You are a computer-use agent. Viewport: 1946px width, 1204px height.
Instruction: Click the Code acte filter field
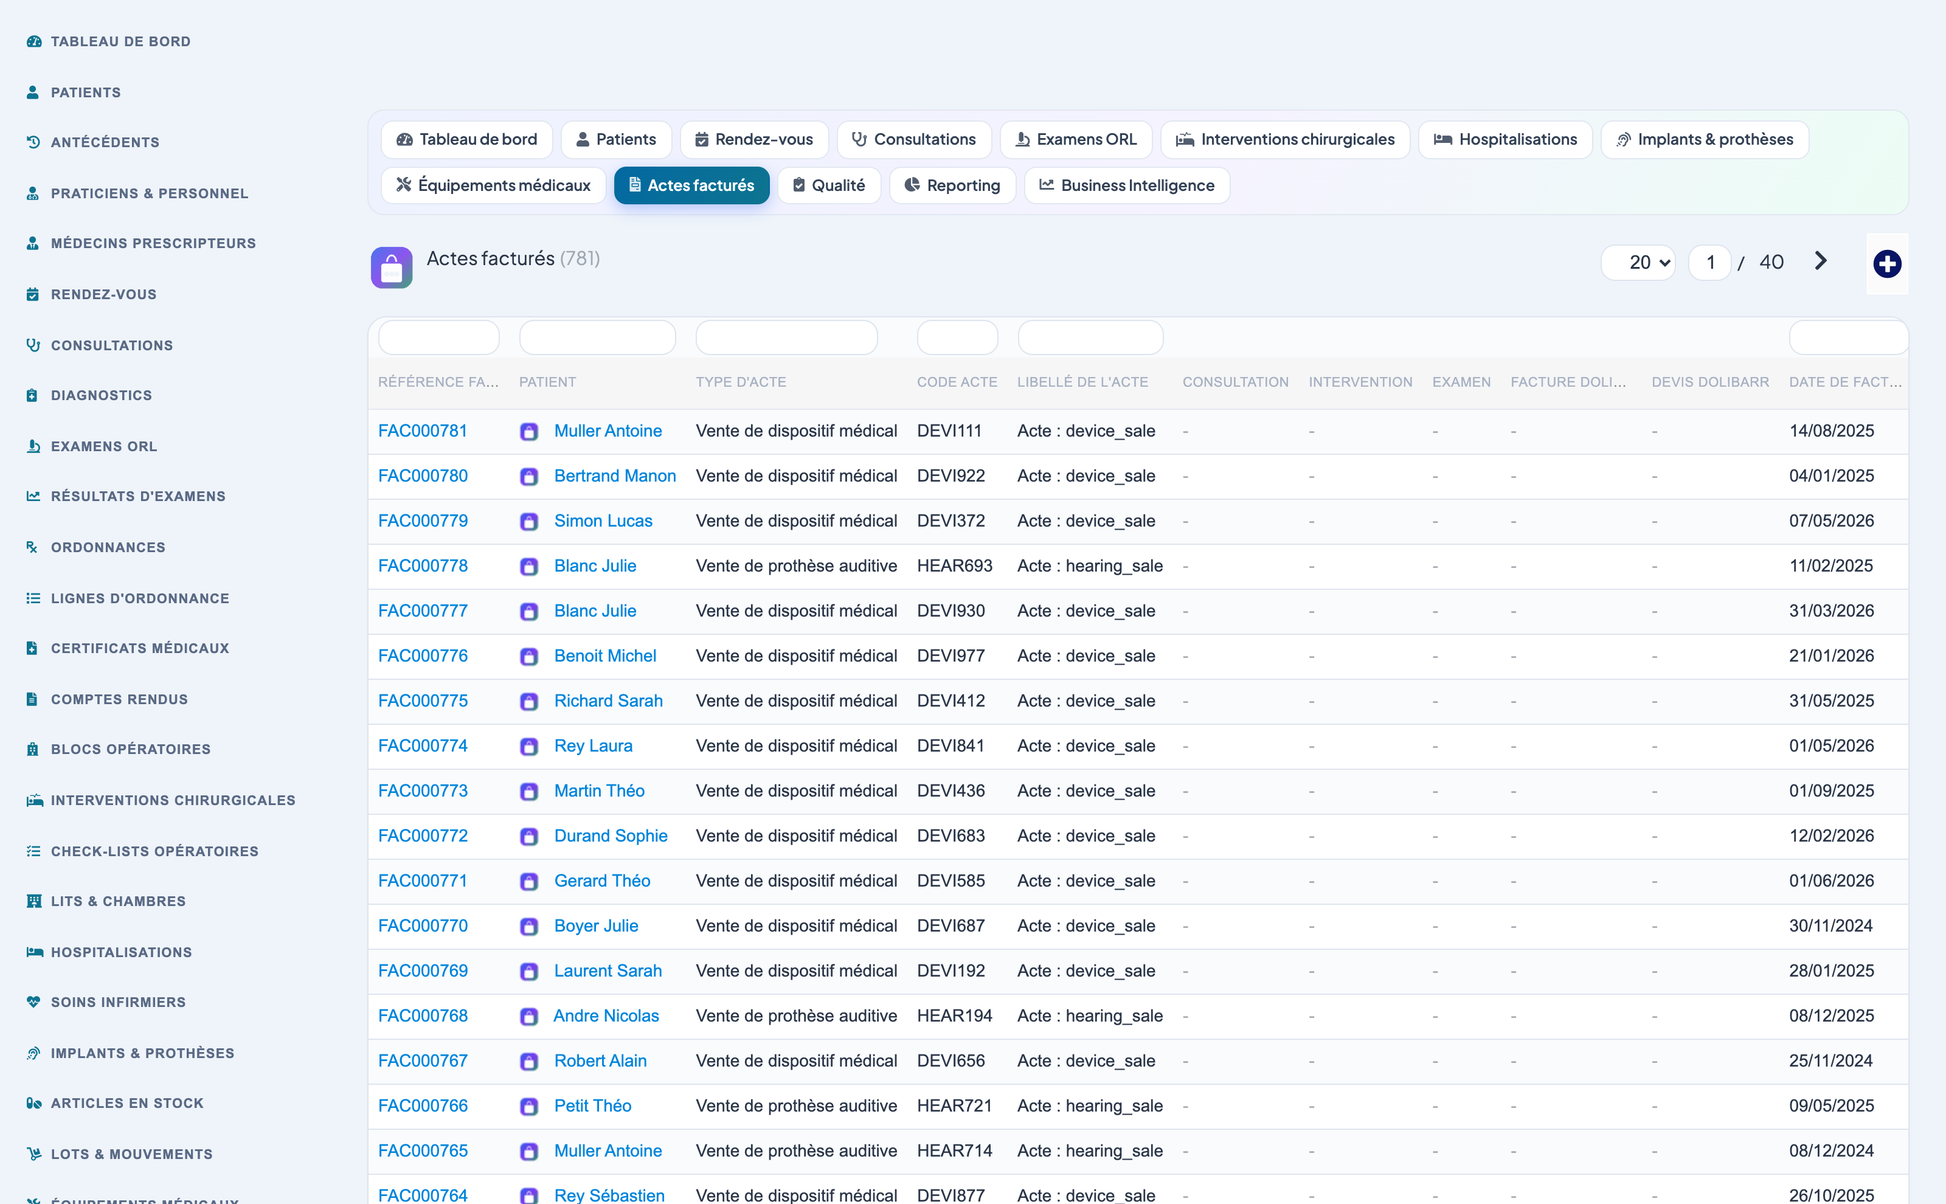coord(958,337)
